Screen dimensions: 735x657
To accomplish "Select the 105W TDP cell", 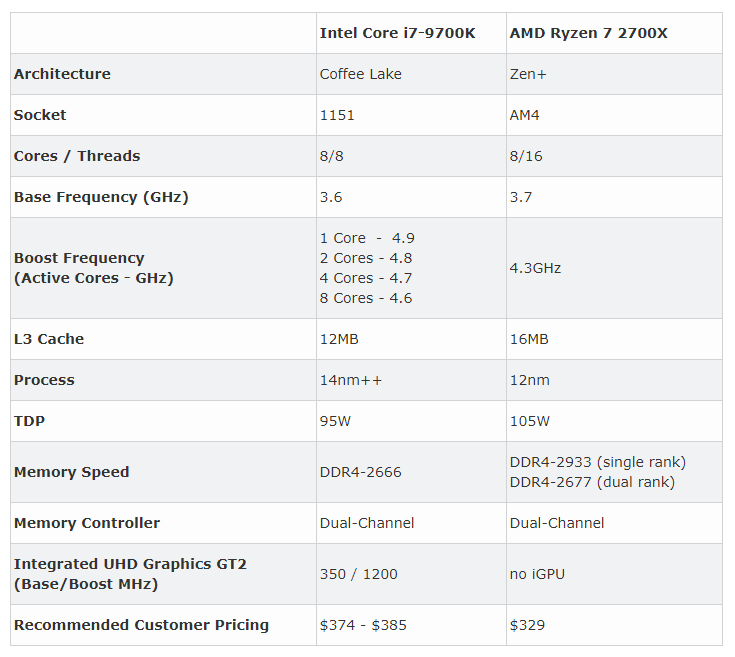I will tap(530, 421).
